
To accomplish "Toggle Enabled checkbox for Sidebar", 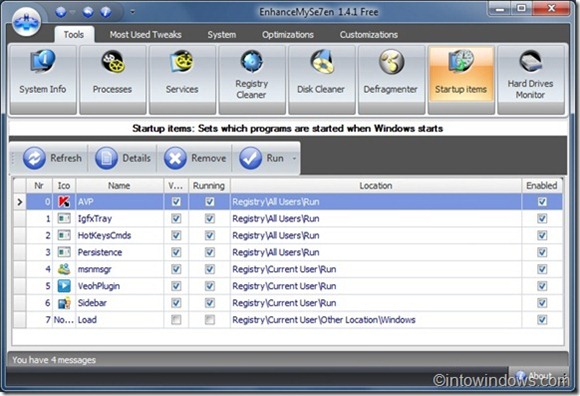I will (542, 303).
